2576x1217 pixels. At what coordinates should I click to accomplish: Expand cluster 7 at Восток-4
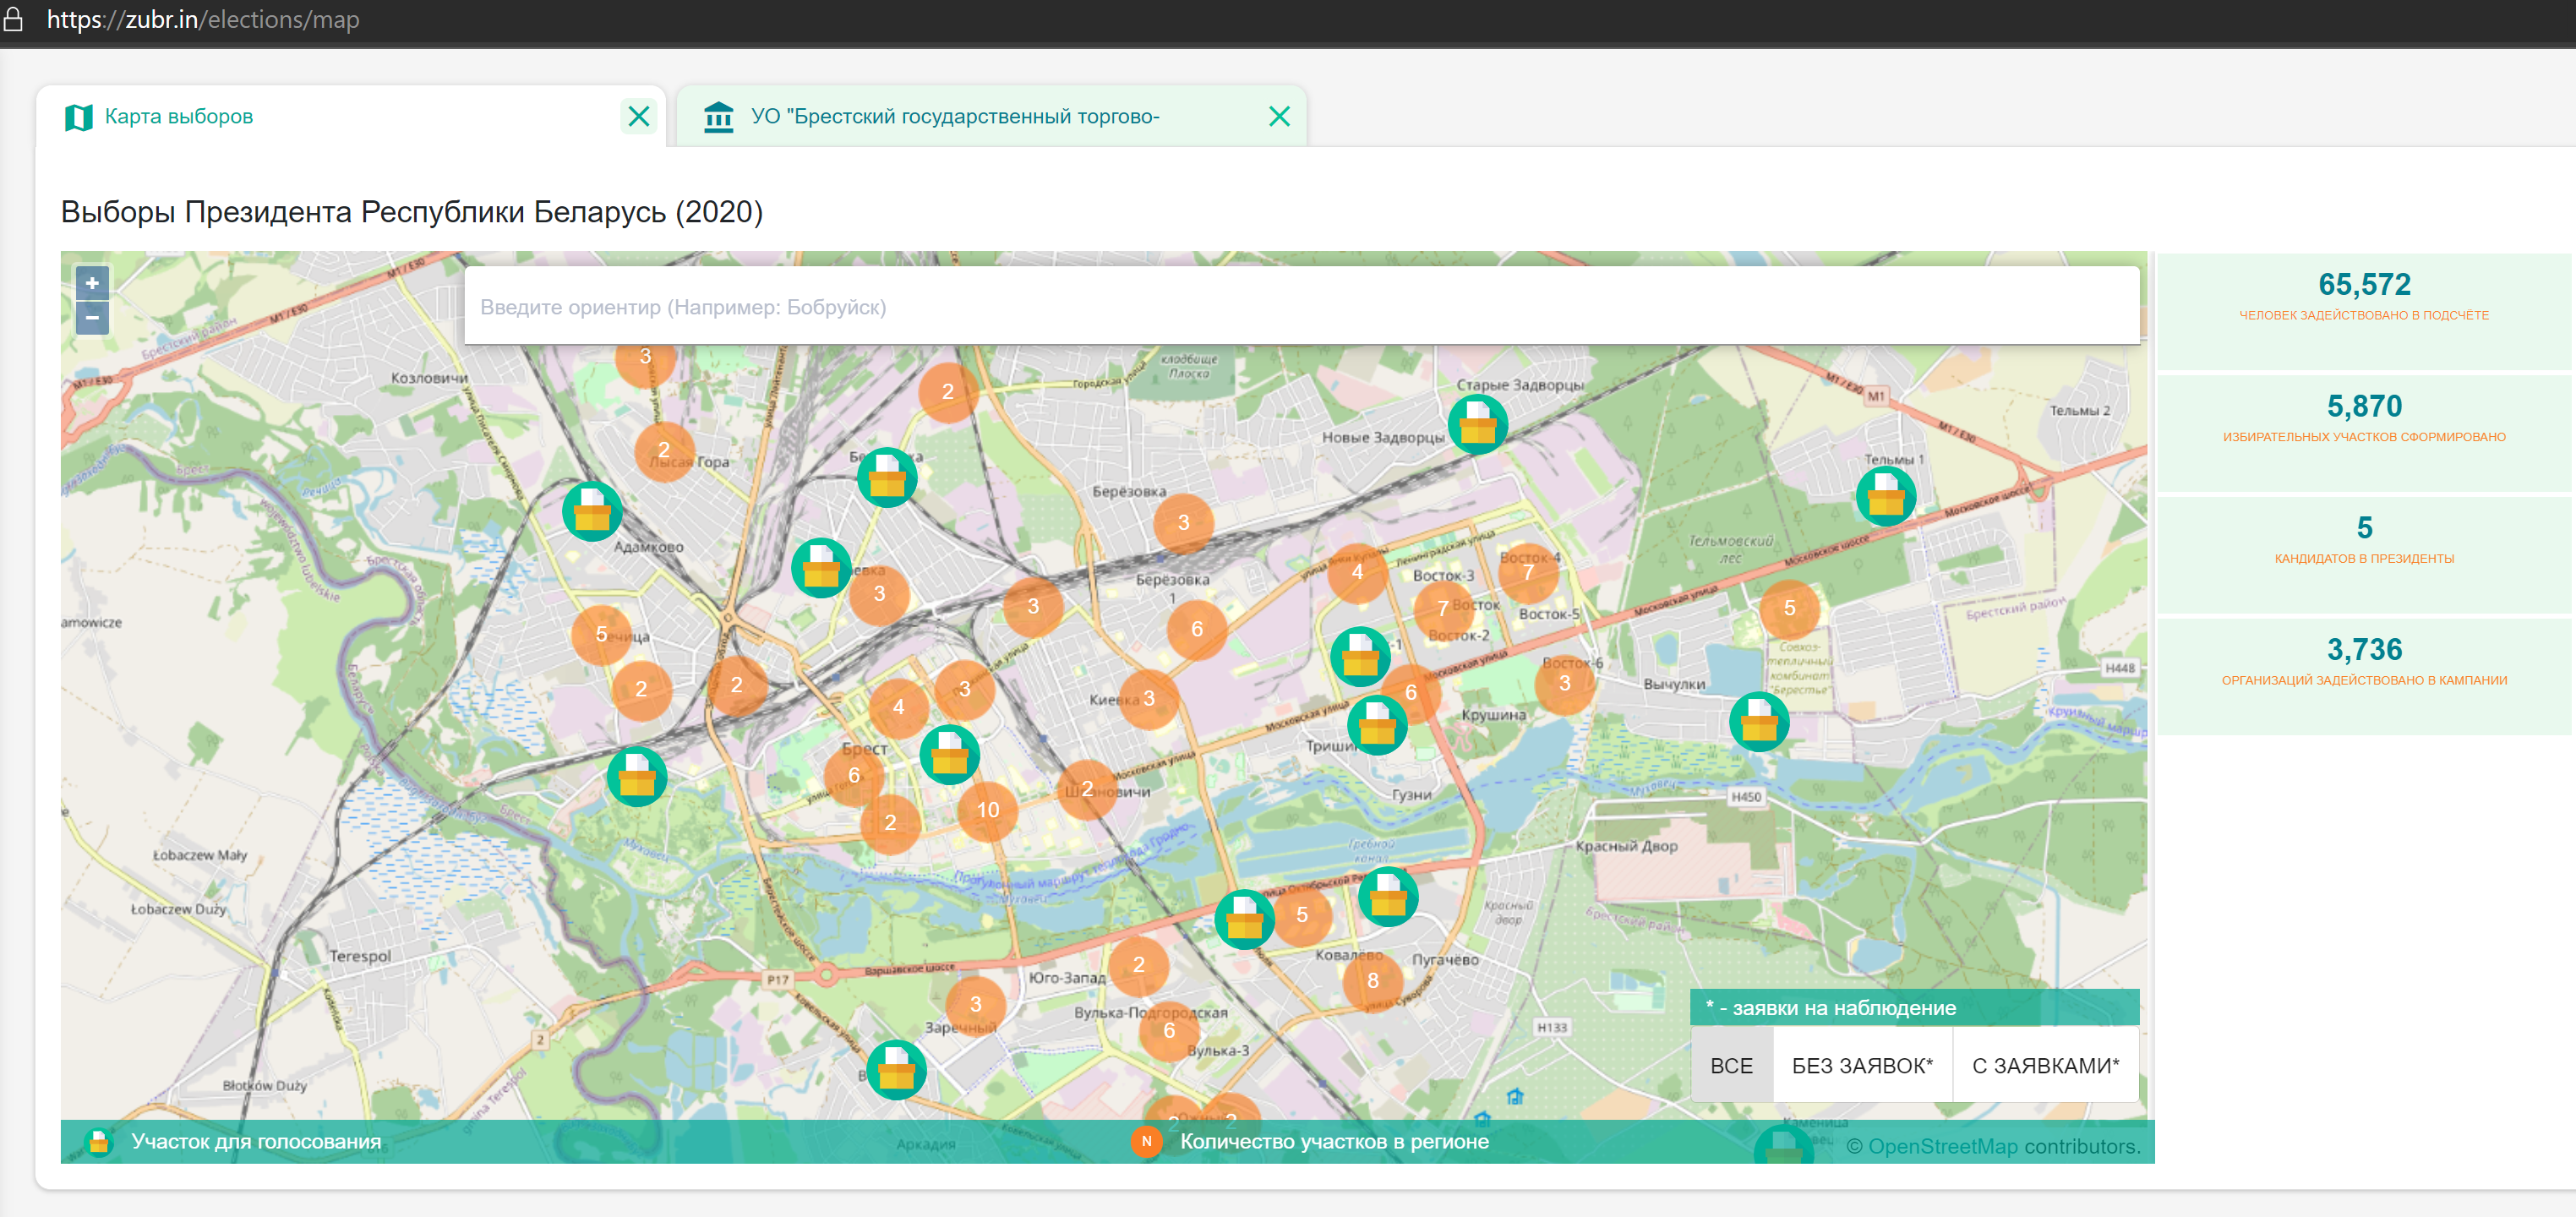1528,572
